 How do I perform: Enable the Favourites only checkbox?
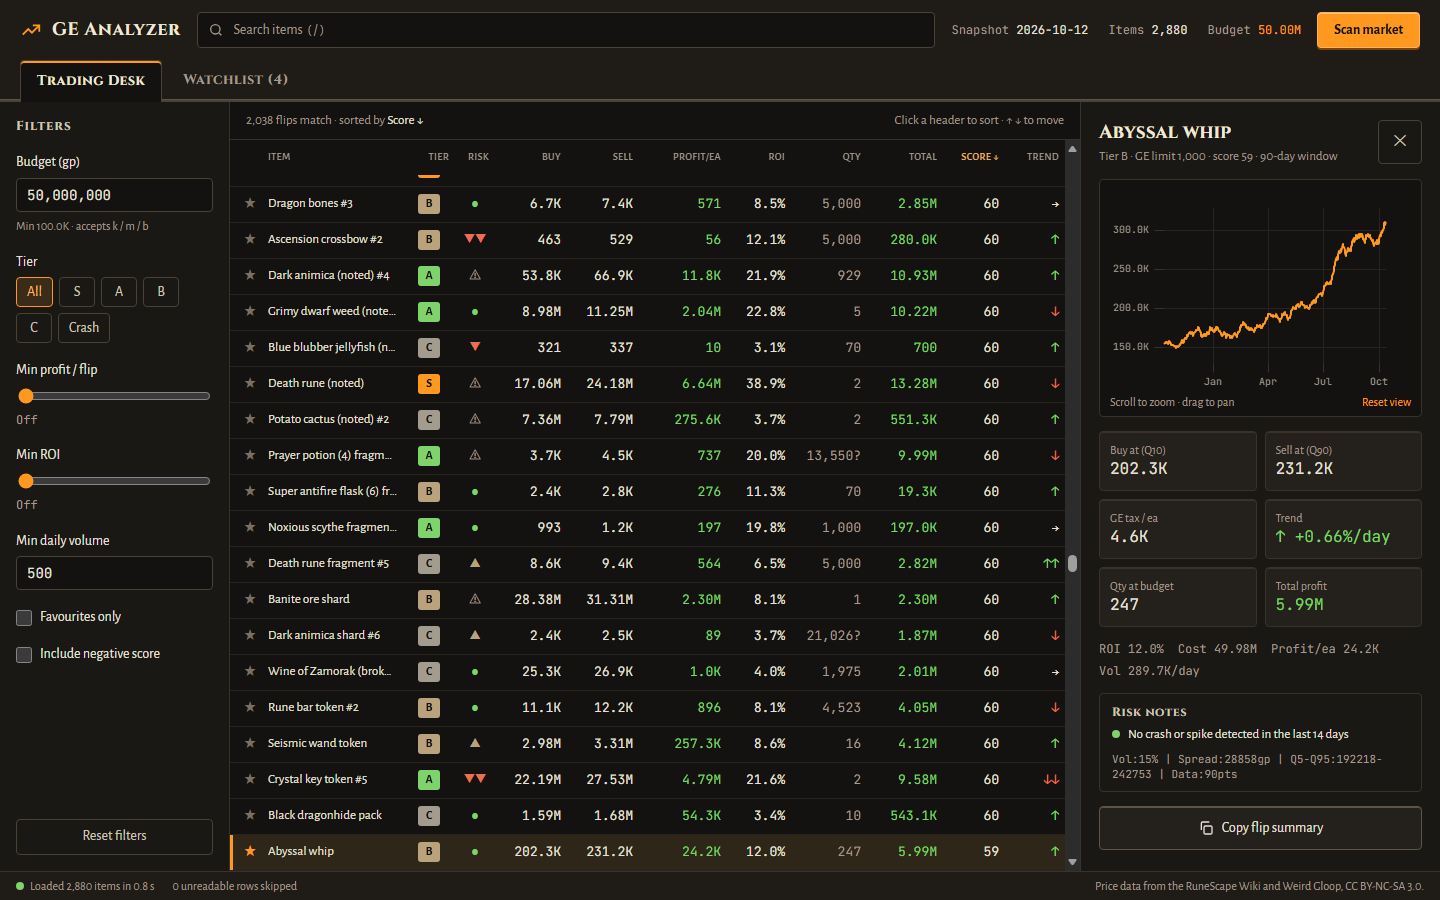pos(24,618)
